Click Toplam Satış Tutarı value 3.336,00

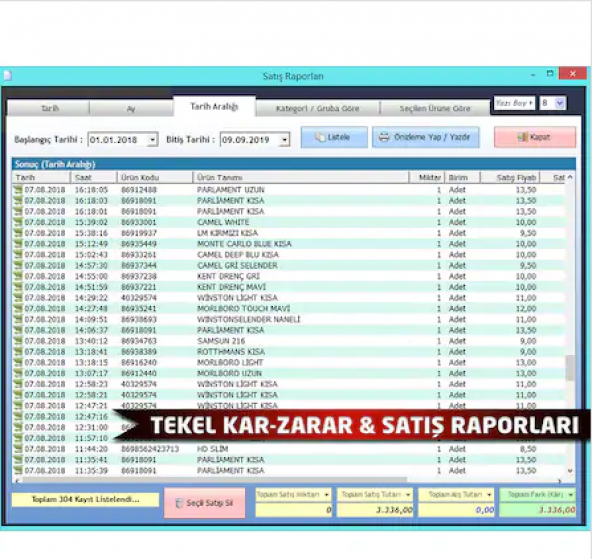point(375,510)
